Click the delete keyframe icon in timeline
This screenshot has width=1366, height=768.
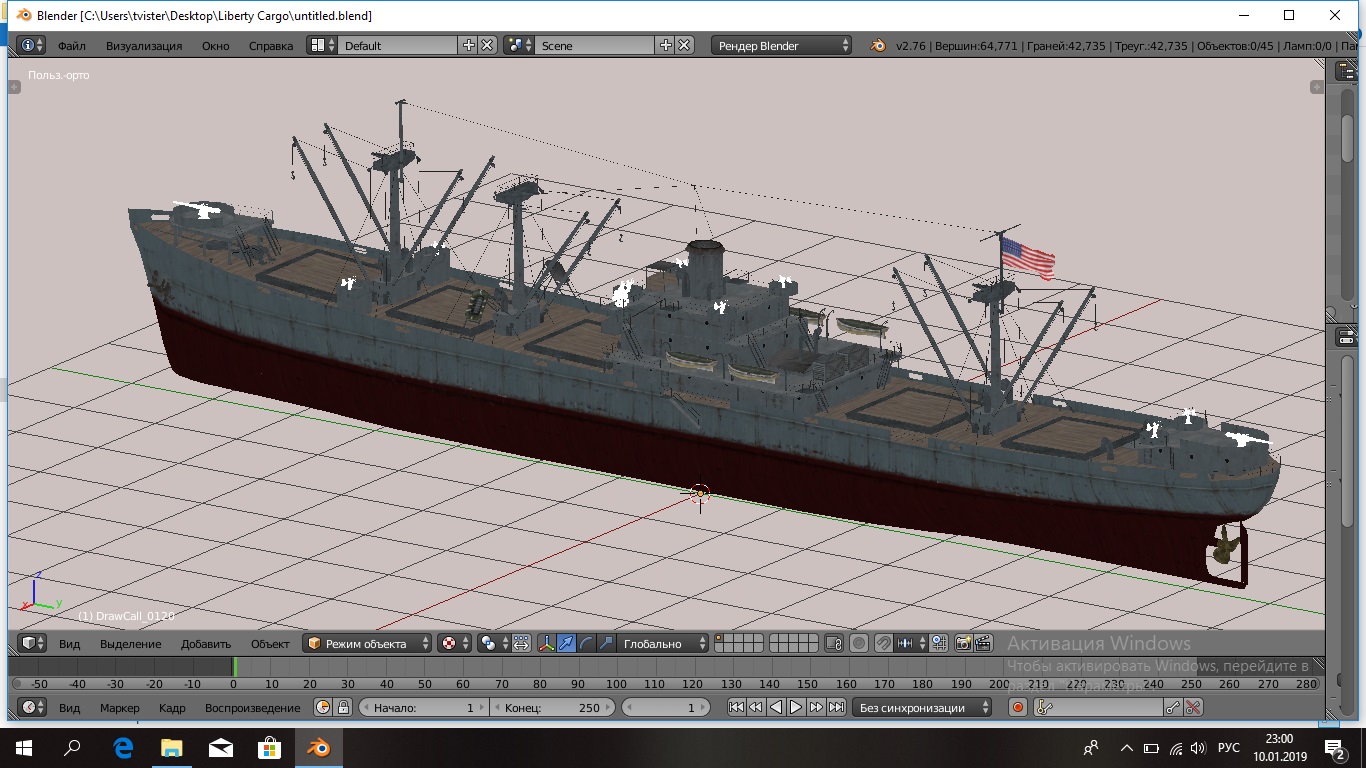[1193, 707]
